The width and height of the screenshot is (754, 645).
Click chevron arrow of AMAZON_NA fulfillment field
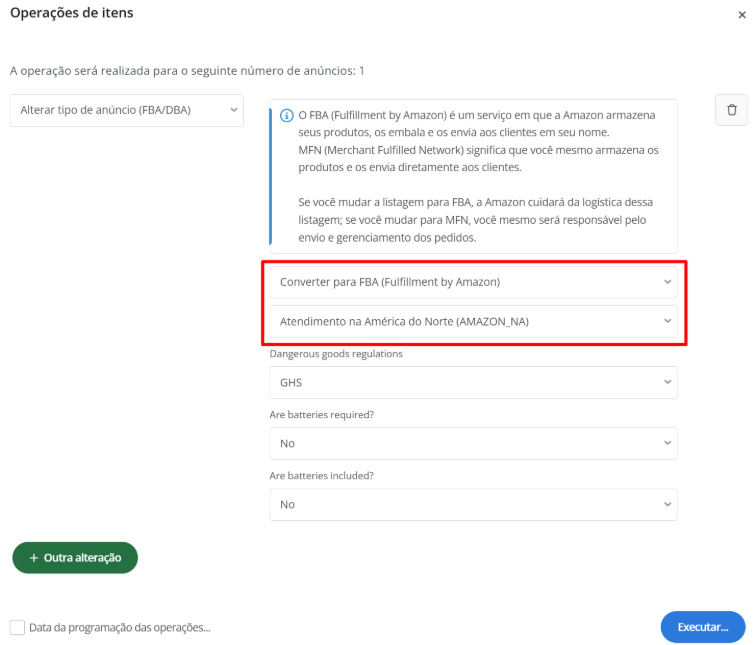click(667, 321)
